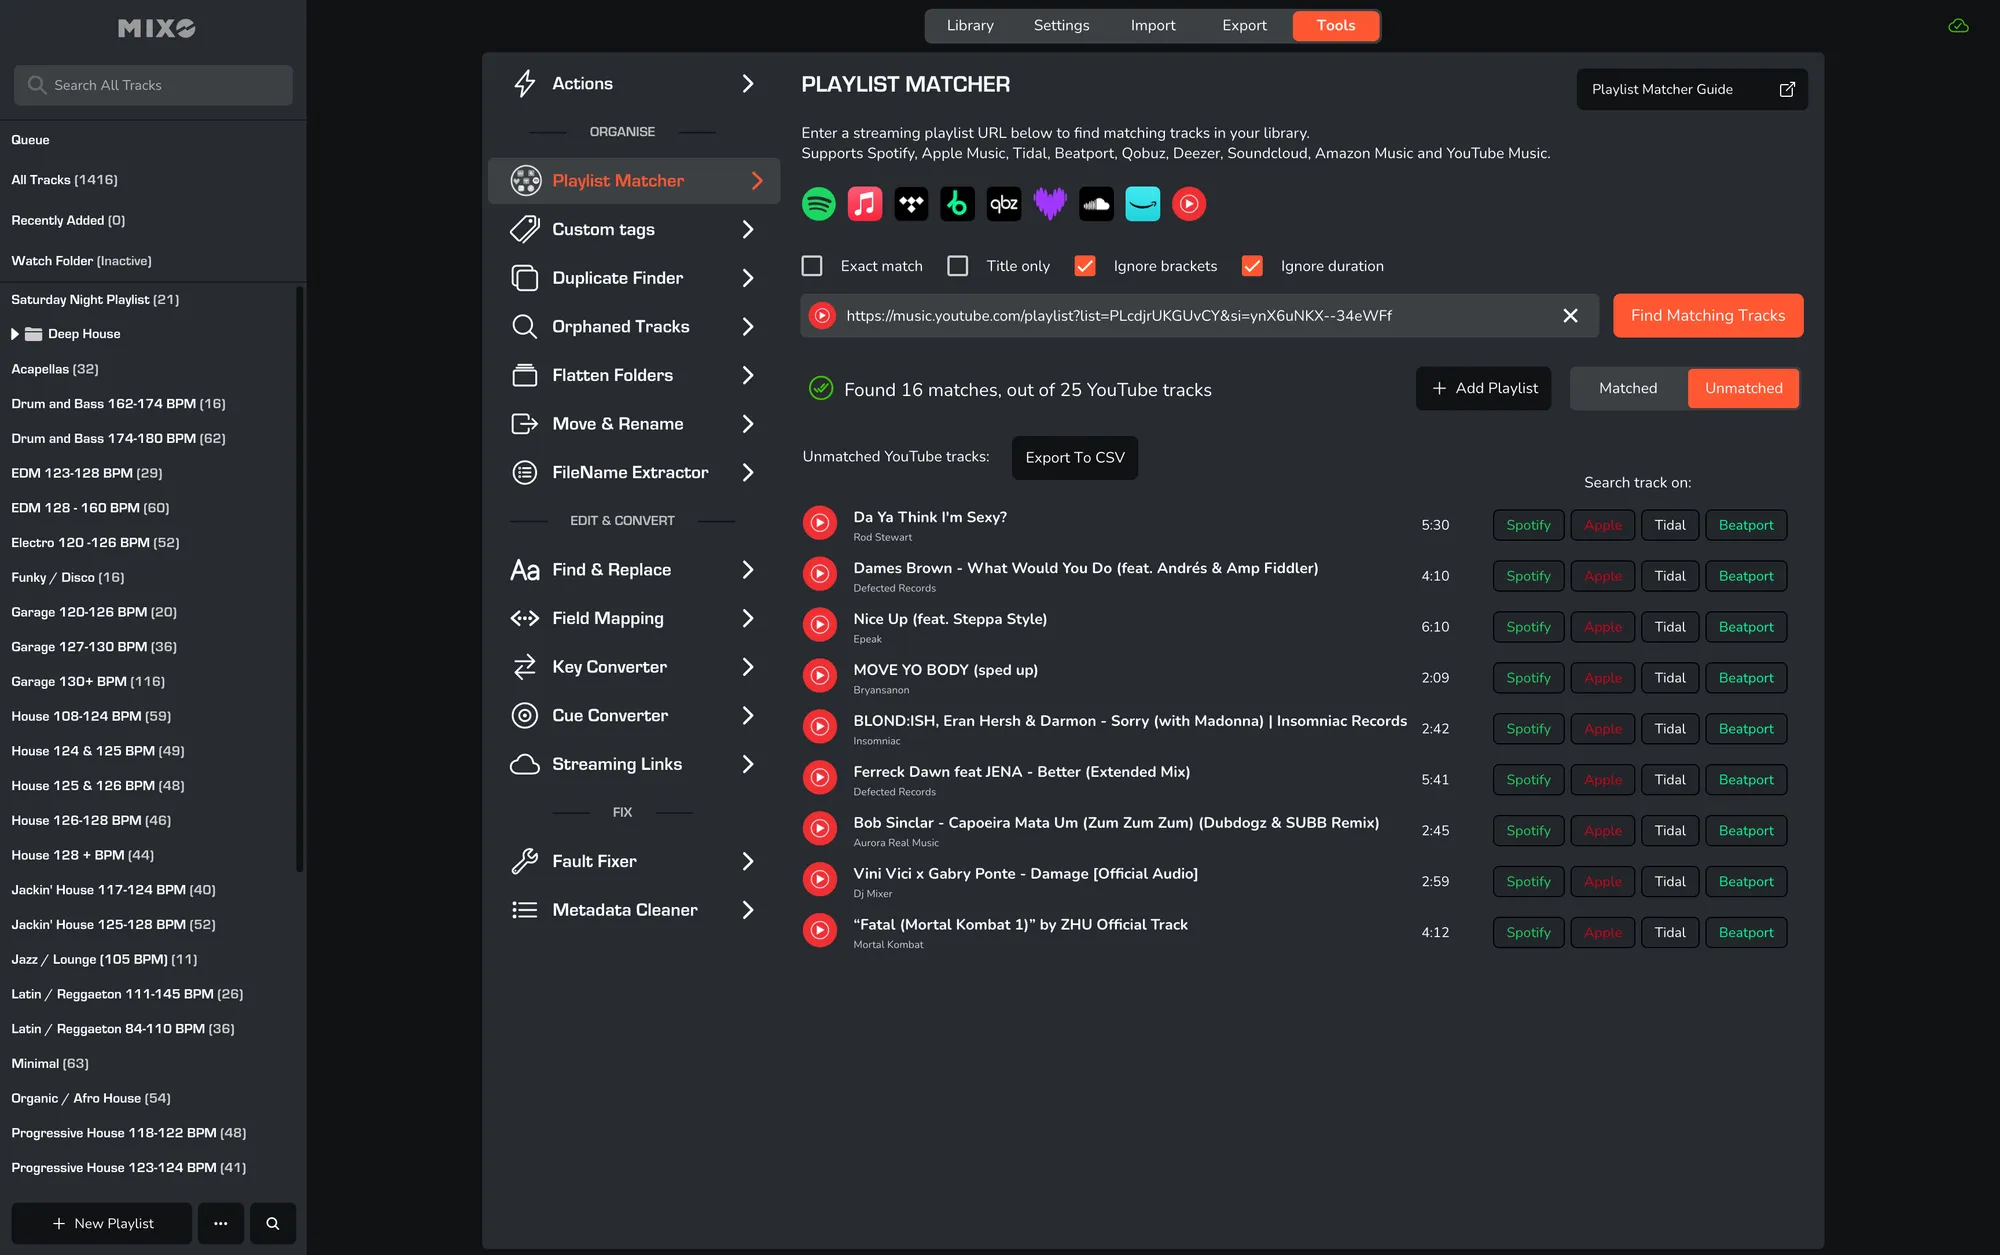Open Custom tags chevron arrow
Viewport: 2000px width, 1255px height.
(x=748, y=230)
